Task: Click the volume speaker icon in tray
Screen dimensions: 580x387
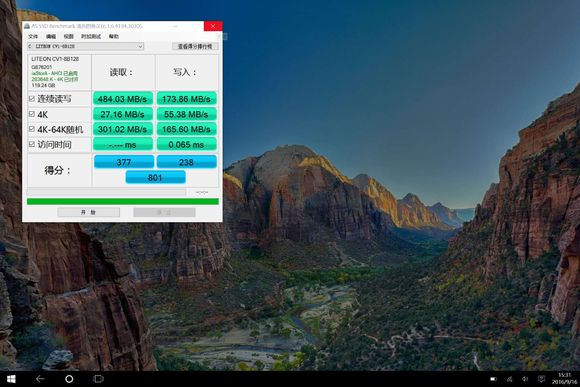Action: pyautogui.click(x=525, y=379)
